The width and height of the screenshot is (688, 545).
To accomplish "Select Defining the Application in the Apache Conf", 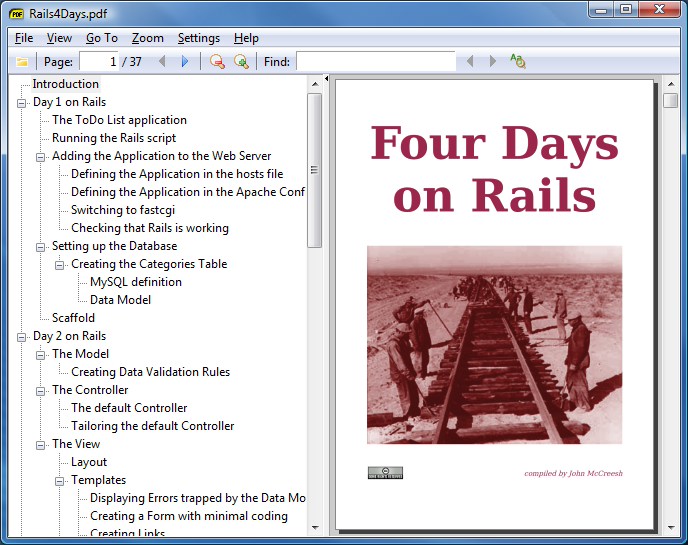I will pyautogui.click(x=188, y=192).
